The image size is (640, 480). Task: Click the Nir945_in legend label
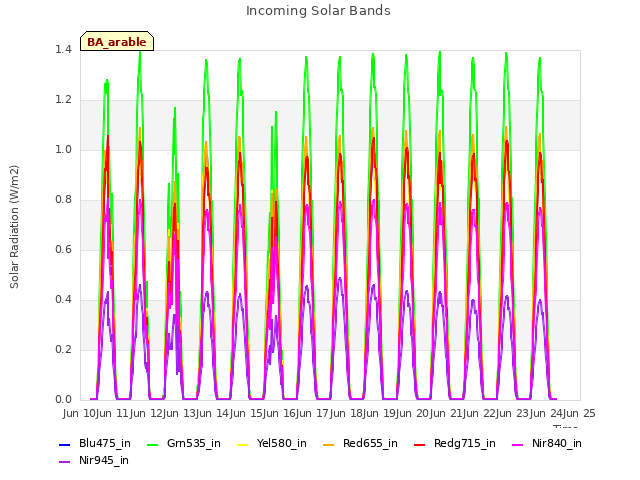click(104, 461)
